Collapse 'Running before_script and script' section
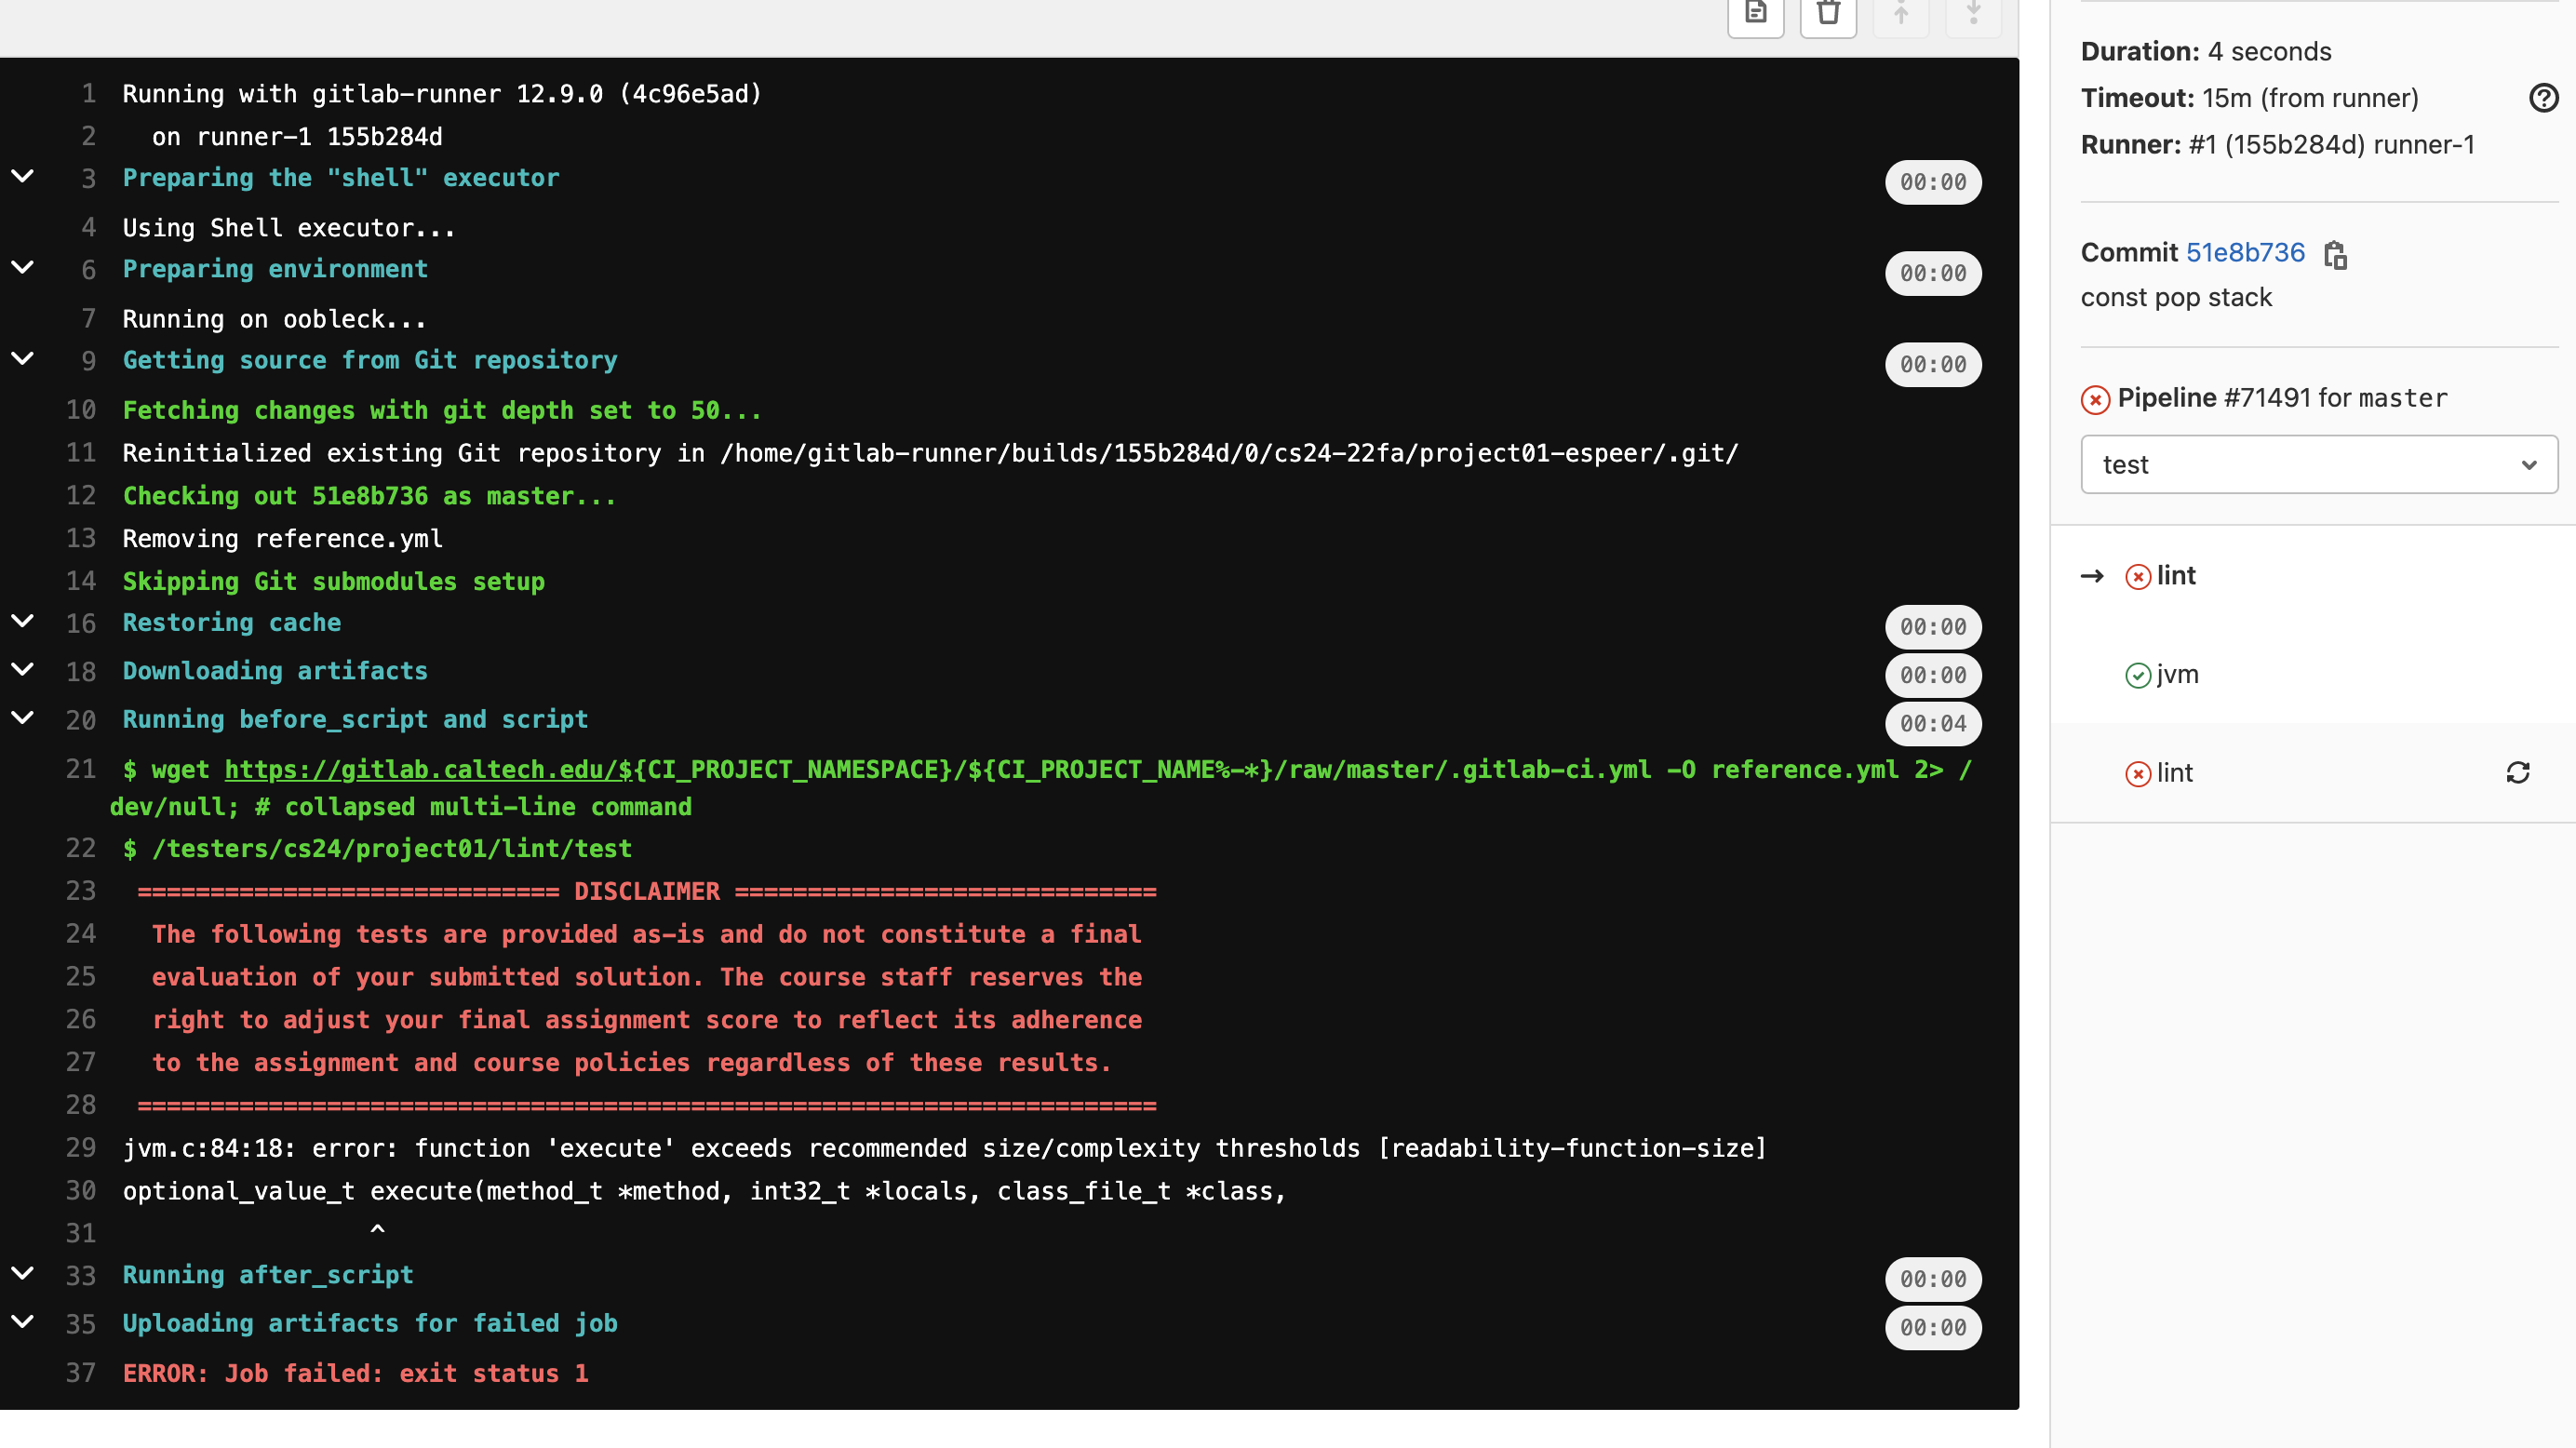 click(x=22, y=718)
